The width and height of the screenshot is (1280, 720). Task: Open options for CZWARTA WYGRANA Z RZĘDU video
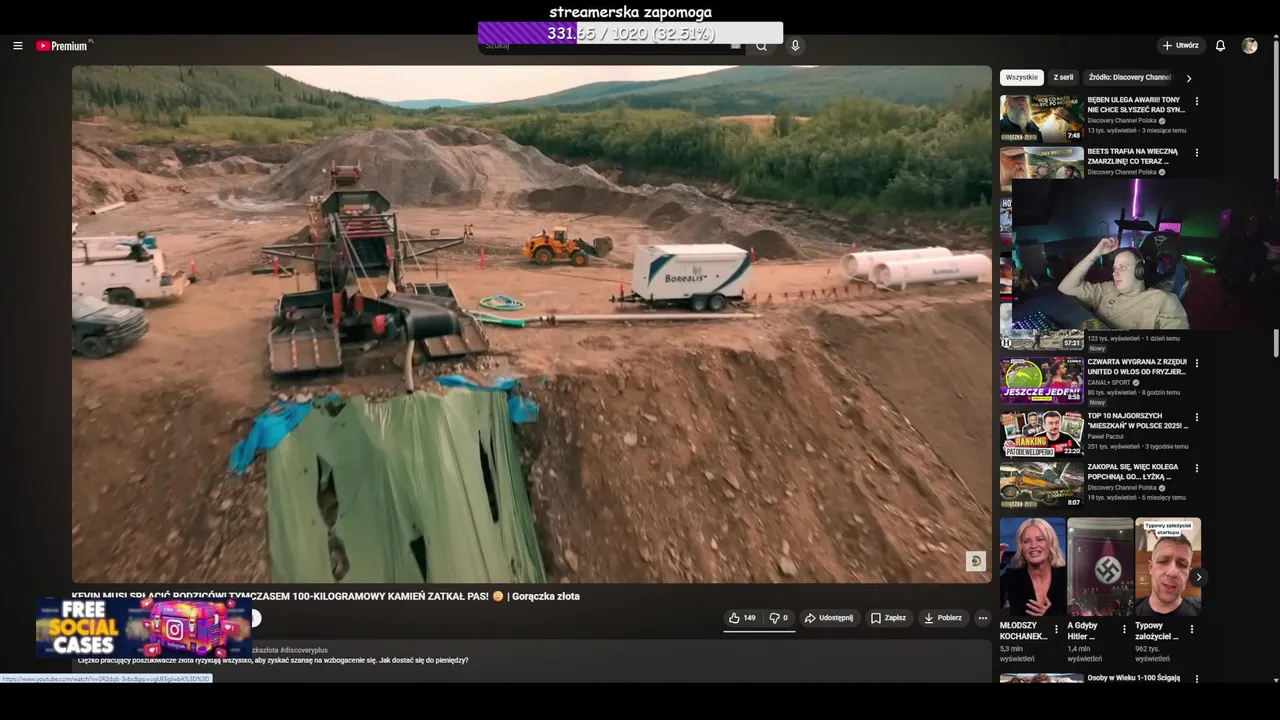coord(1196,363)
